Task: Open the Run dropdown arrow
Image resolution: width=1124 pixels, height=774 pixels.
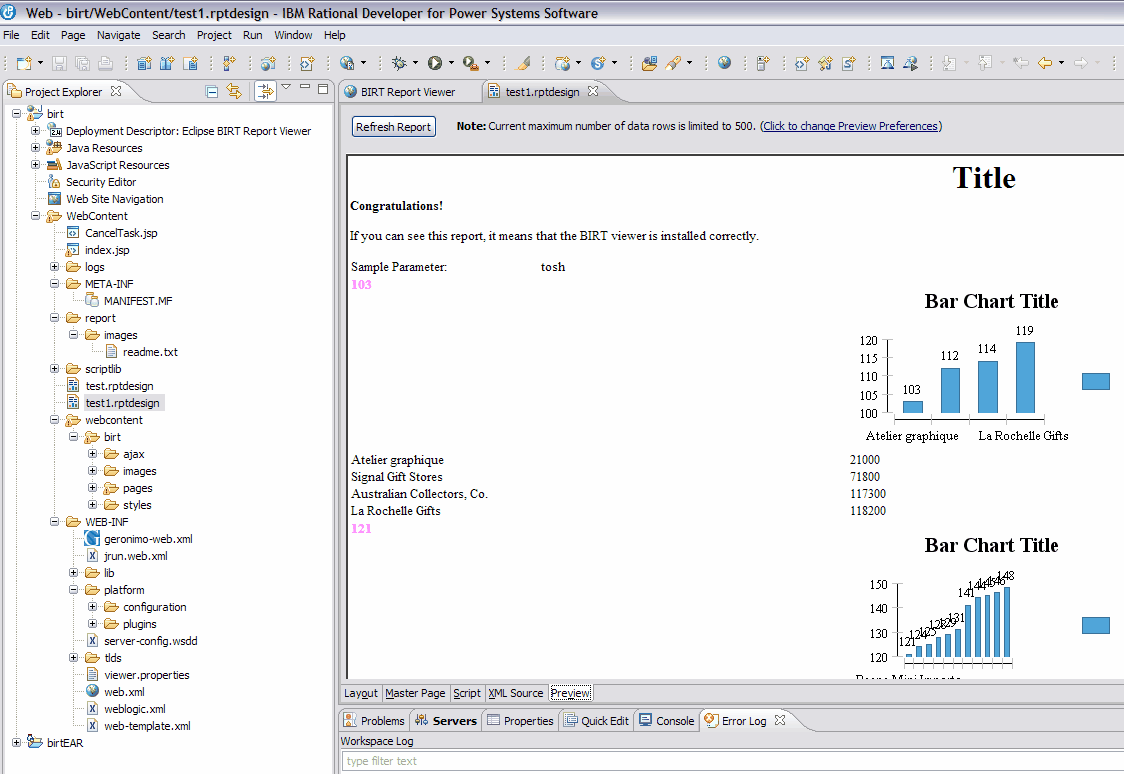Action: (451, 63)
